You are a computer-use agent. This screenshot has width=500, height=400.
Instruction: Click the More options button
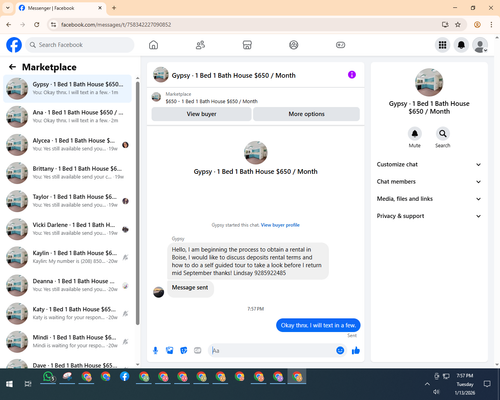[306, 114]
